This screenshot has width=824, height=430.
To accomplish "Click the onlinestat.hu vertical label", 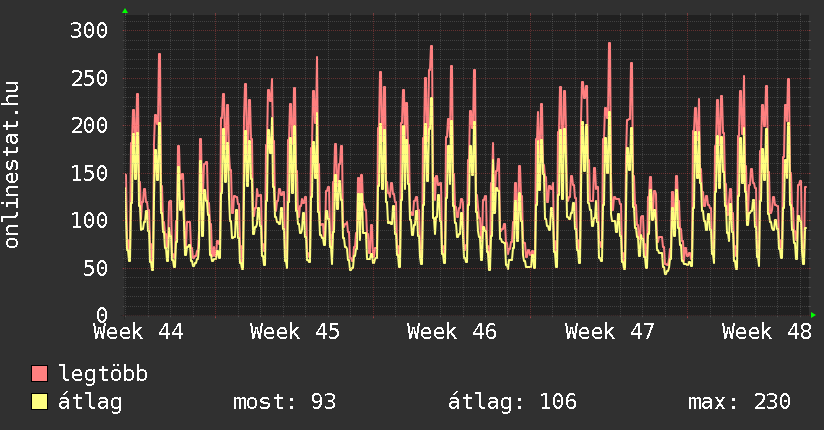I will (13, 166).
